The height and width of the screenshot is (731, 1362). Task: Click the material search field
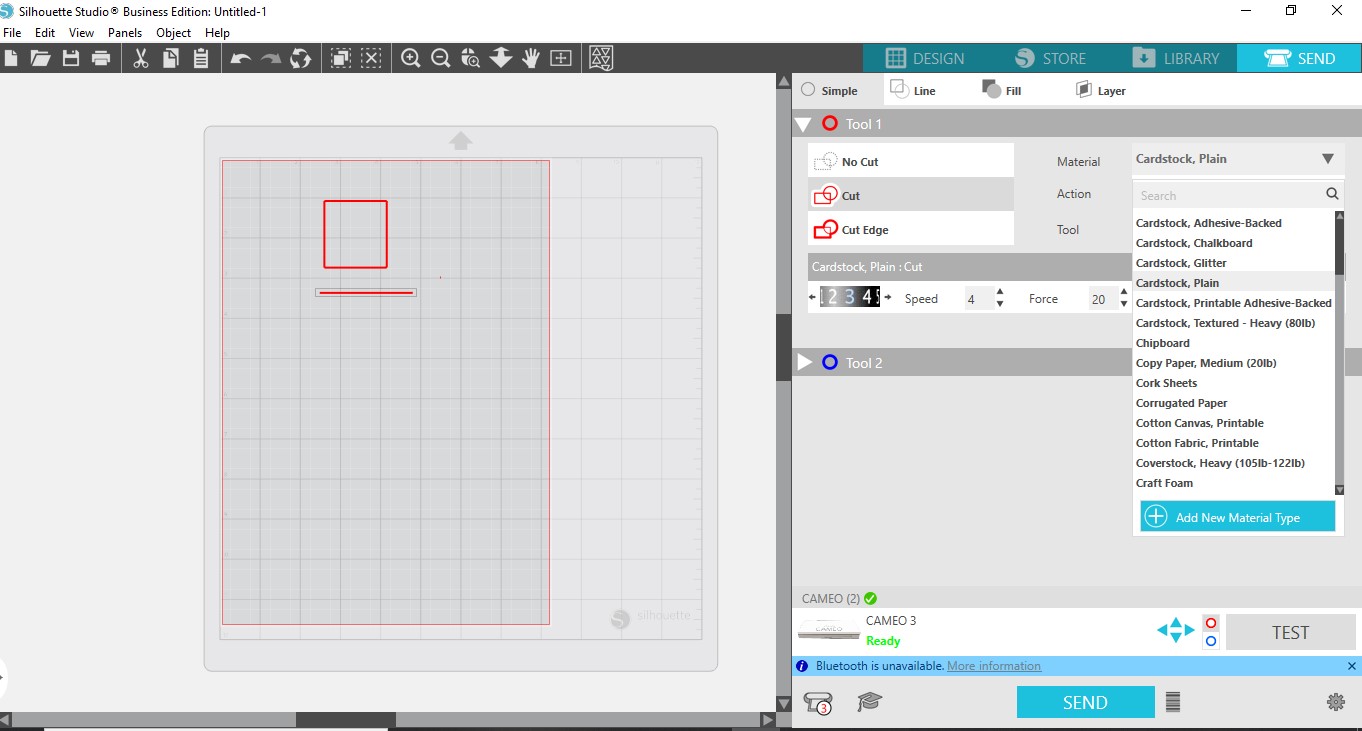point(1238,195)
